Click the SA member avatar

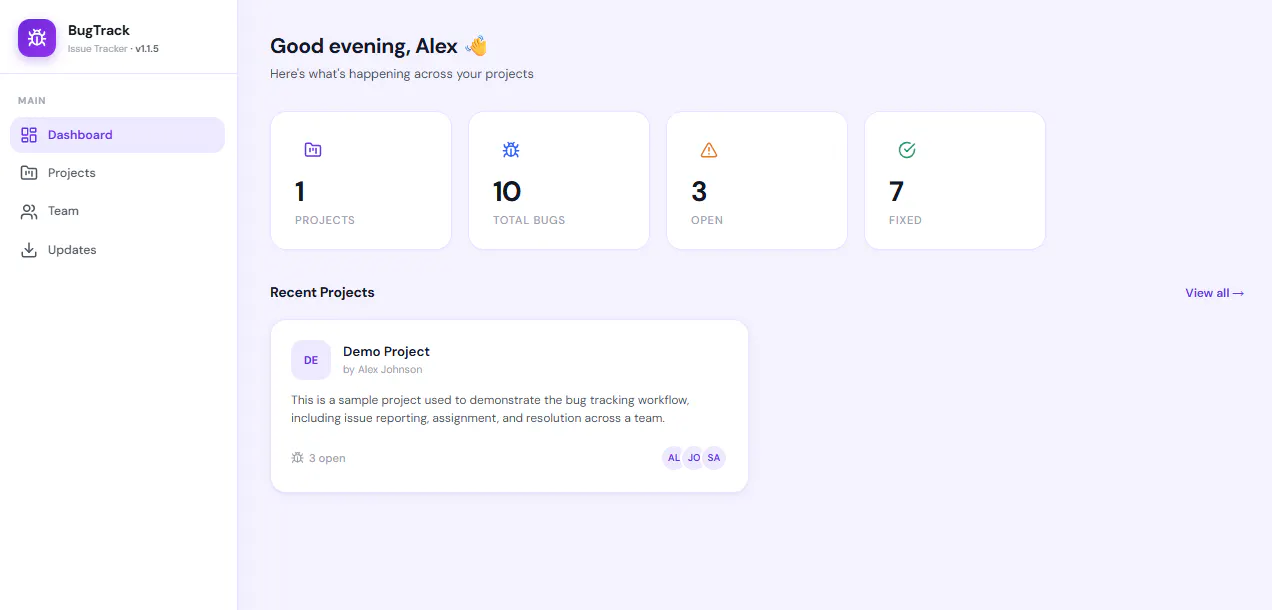714,458
